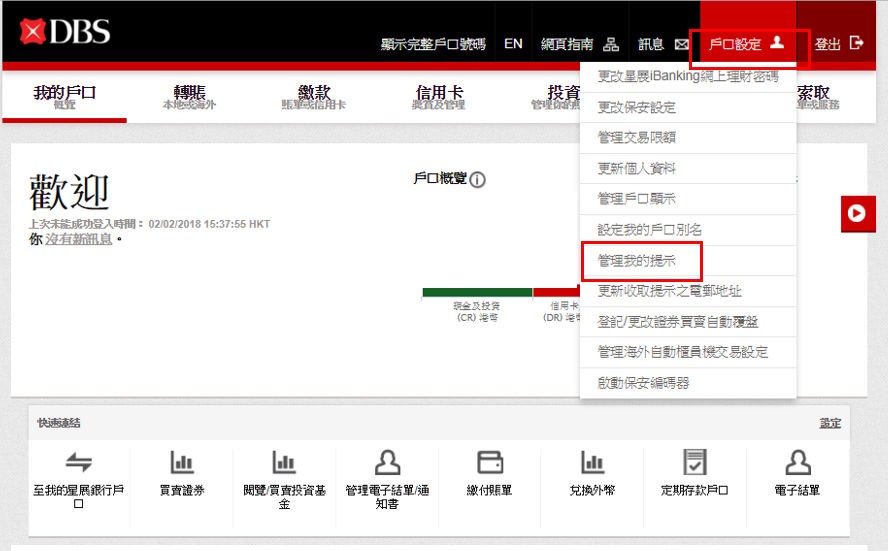Open 至我的星展銀行戶口 transfer icon

pyautogui.click(x=79, y=462)
